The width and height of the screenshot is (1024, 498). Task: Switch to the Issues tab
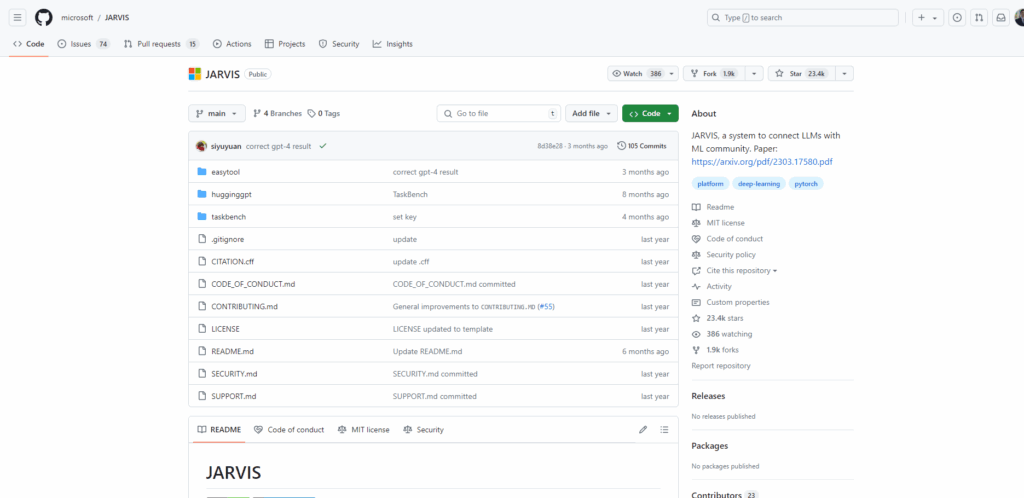point(84,44)
